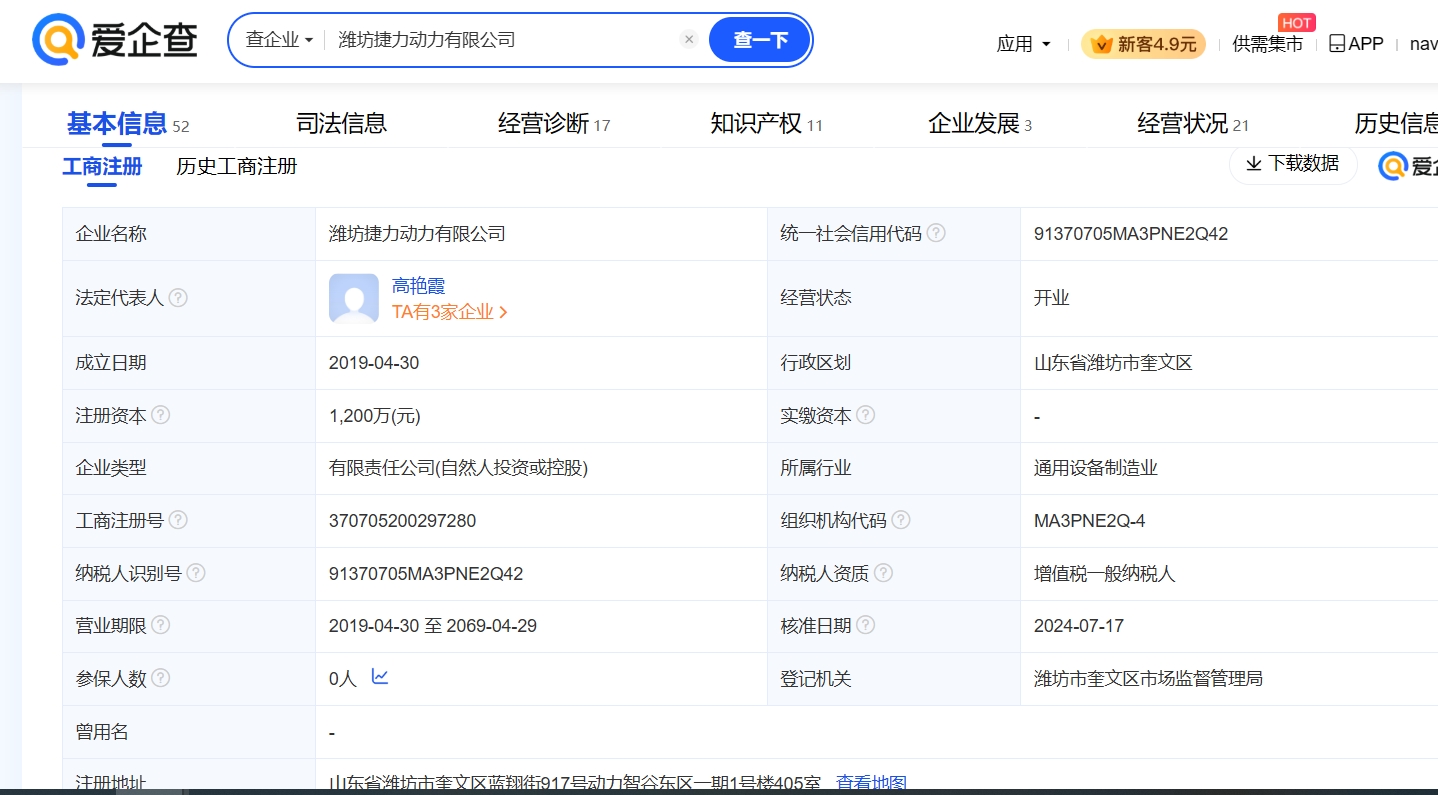Click the legal representative avatar image
Image resolution: width=1438 pixels, height=795 pixels.
click(354, 298)
